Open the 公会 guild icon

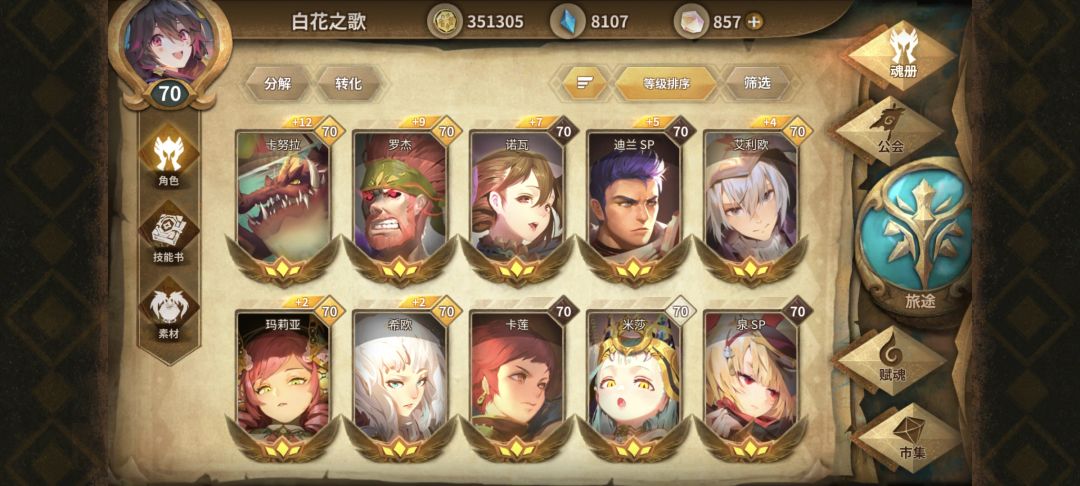point(891,131)
